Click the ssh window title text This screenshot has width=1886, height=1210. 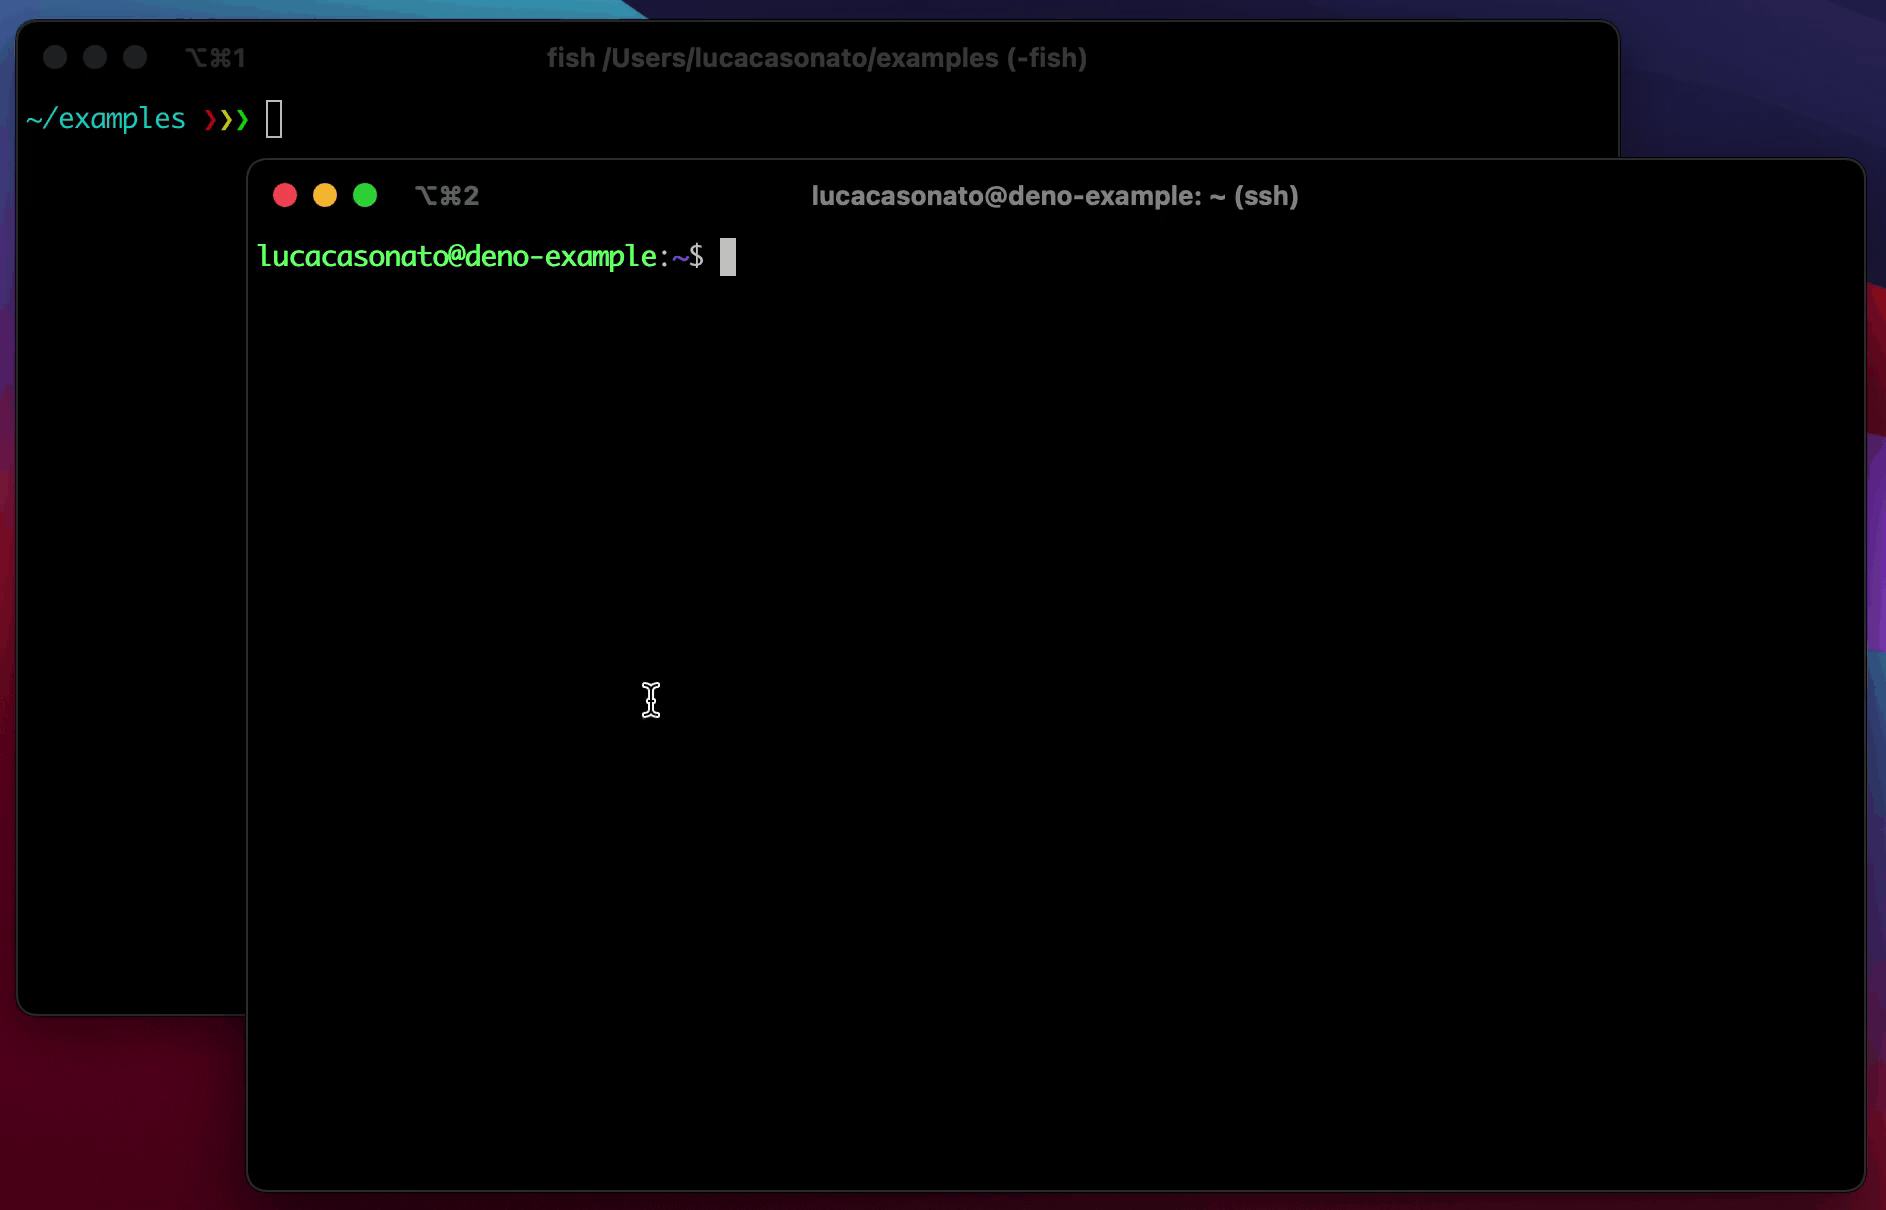click(x=1054, y=196)
